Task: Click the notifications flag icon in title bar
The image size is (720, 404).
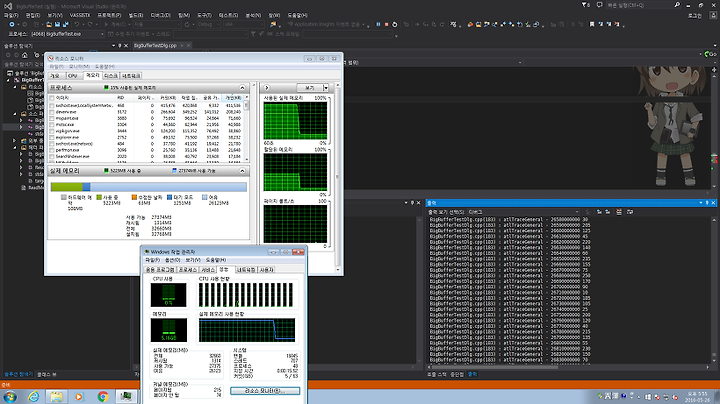Action: point(585,6)
